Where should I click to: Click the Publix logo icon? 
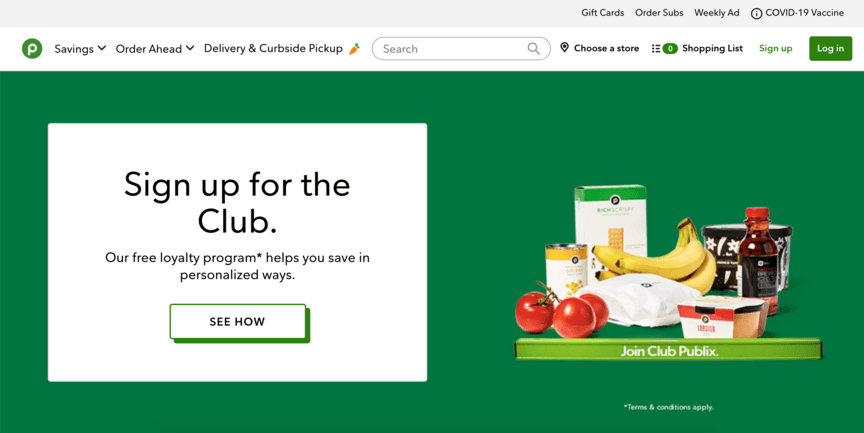[x=32, y=48]
